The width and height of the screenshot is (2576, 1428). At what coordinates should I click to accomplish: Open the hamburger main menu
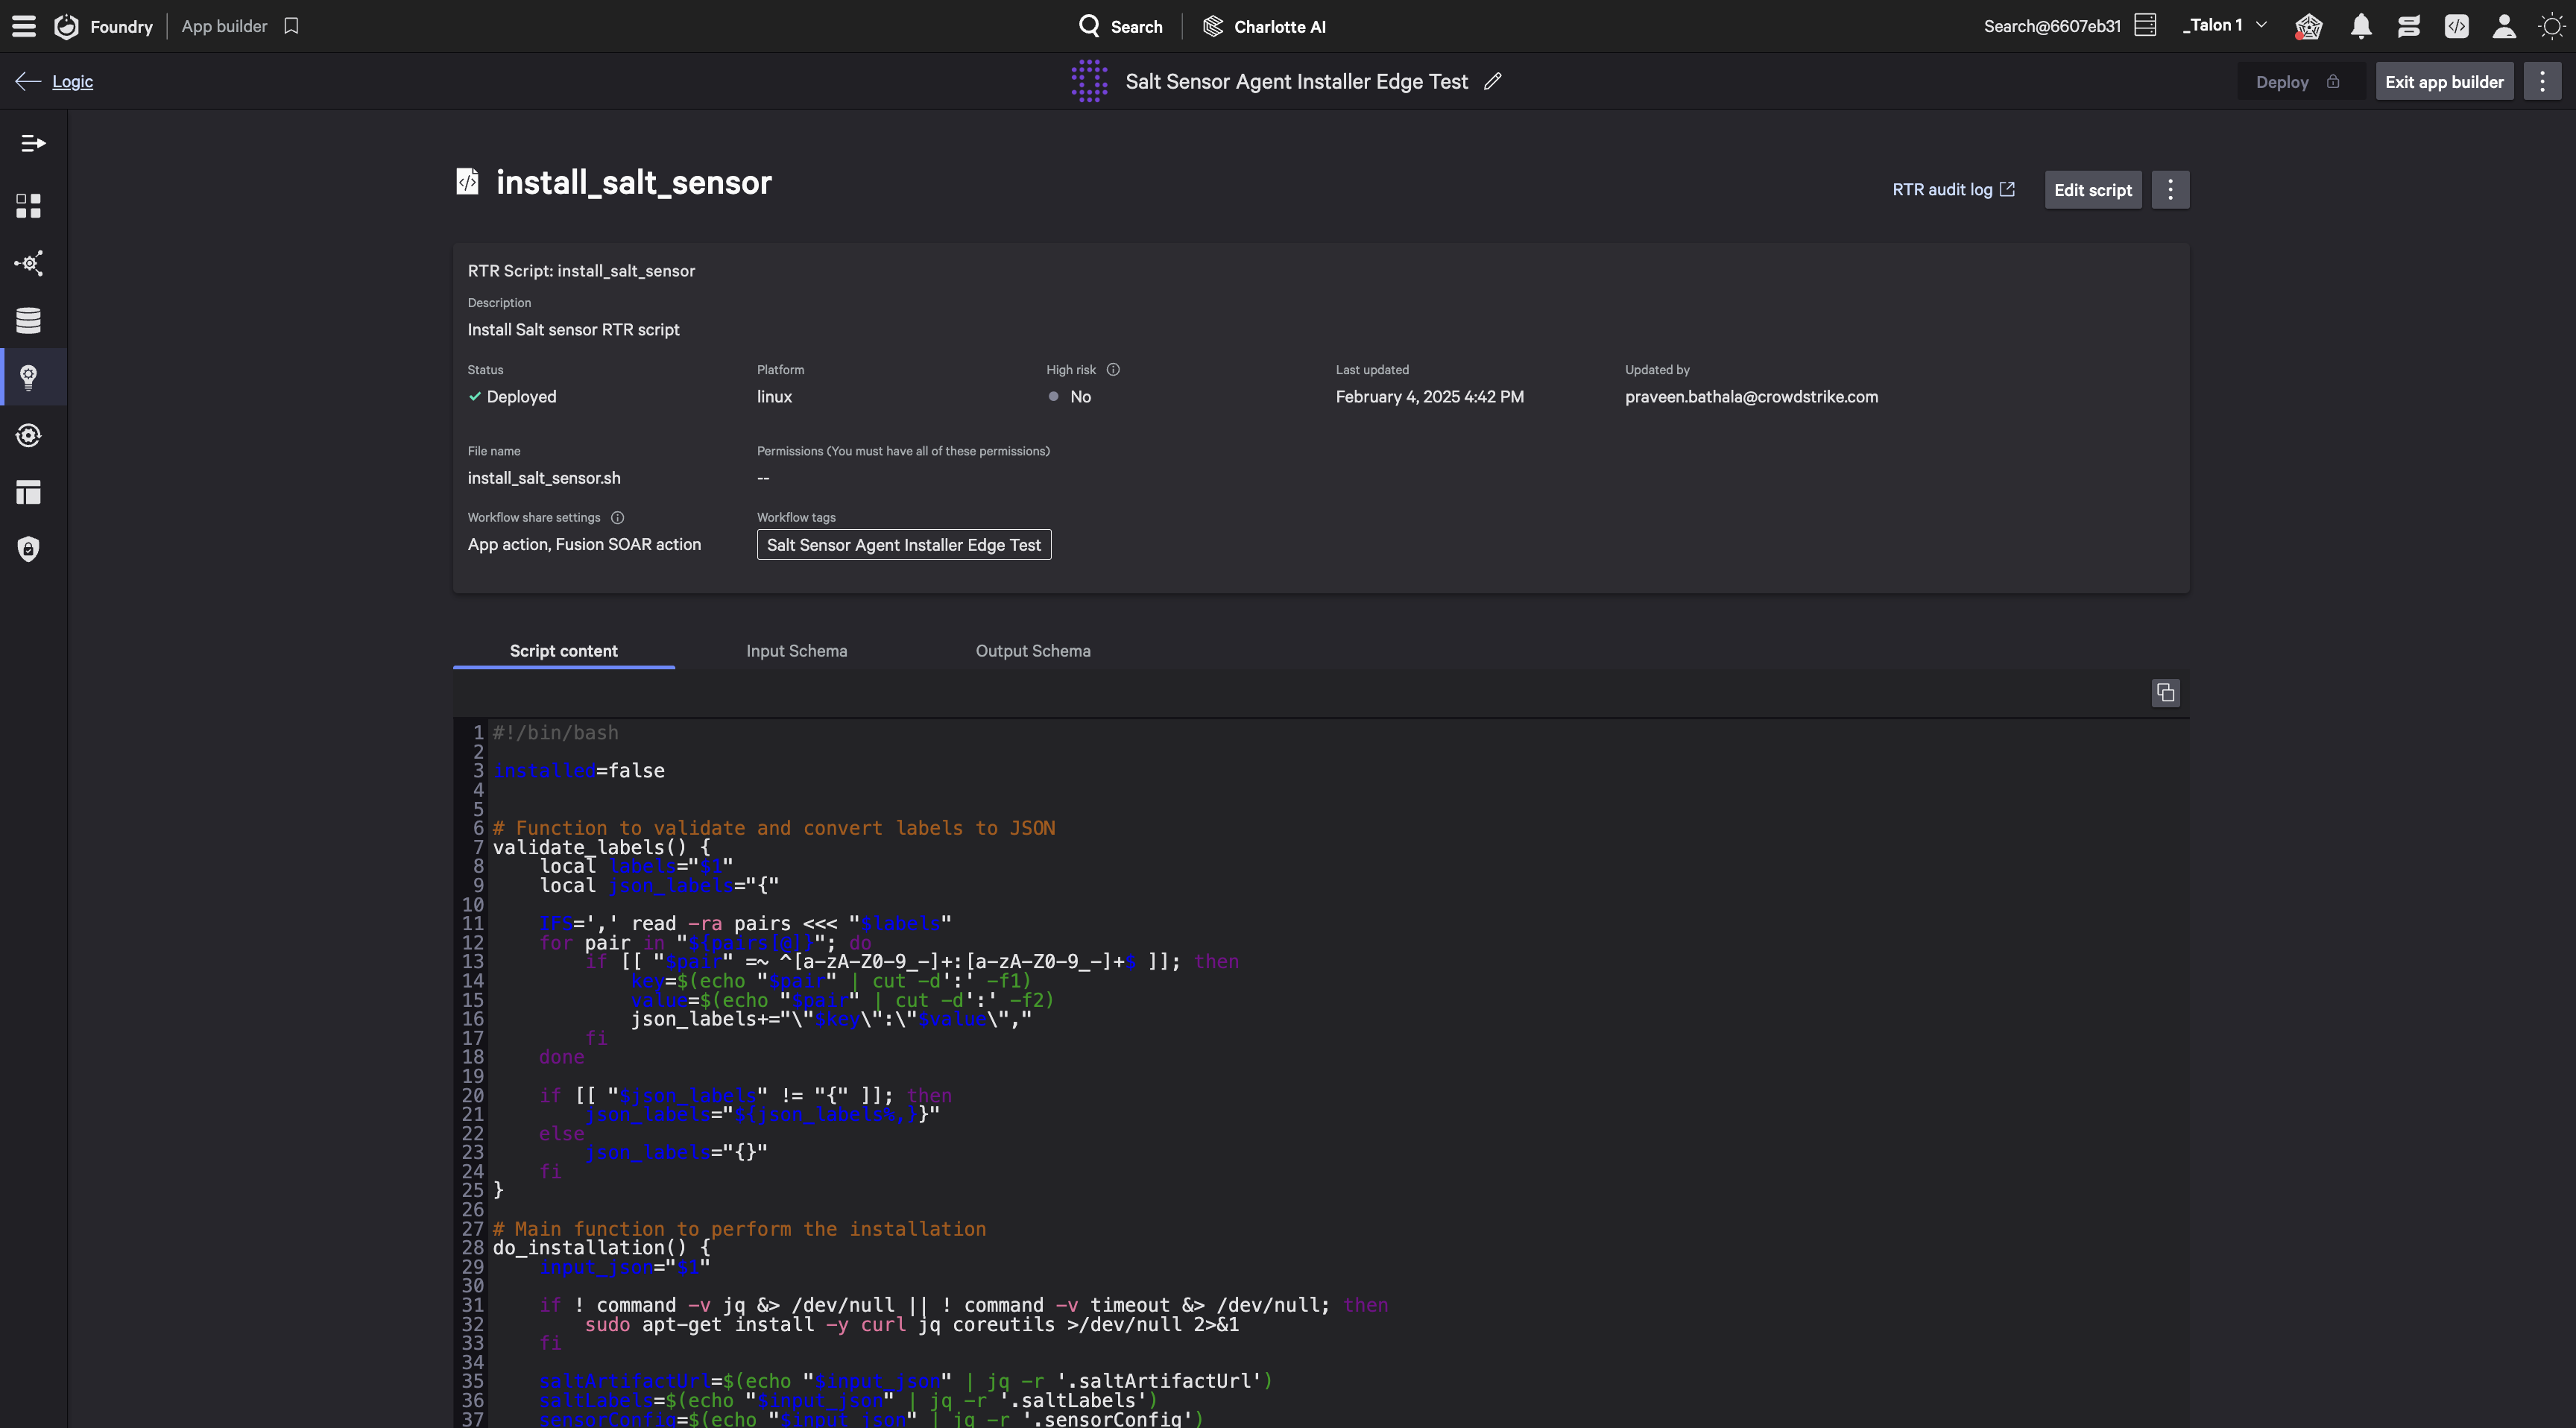[24, 26]
